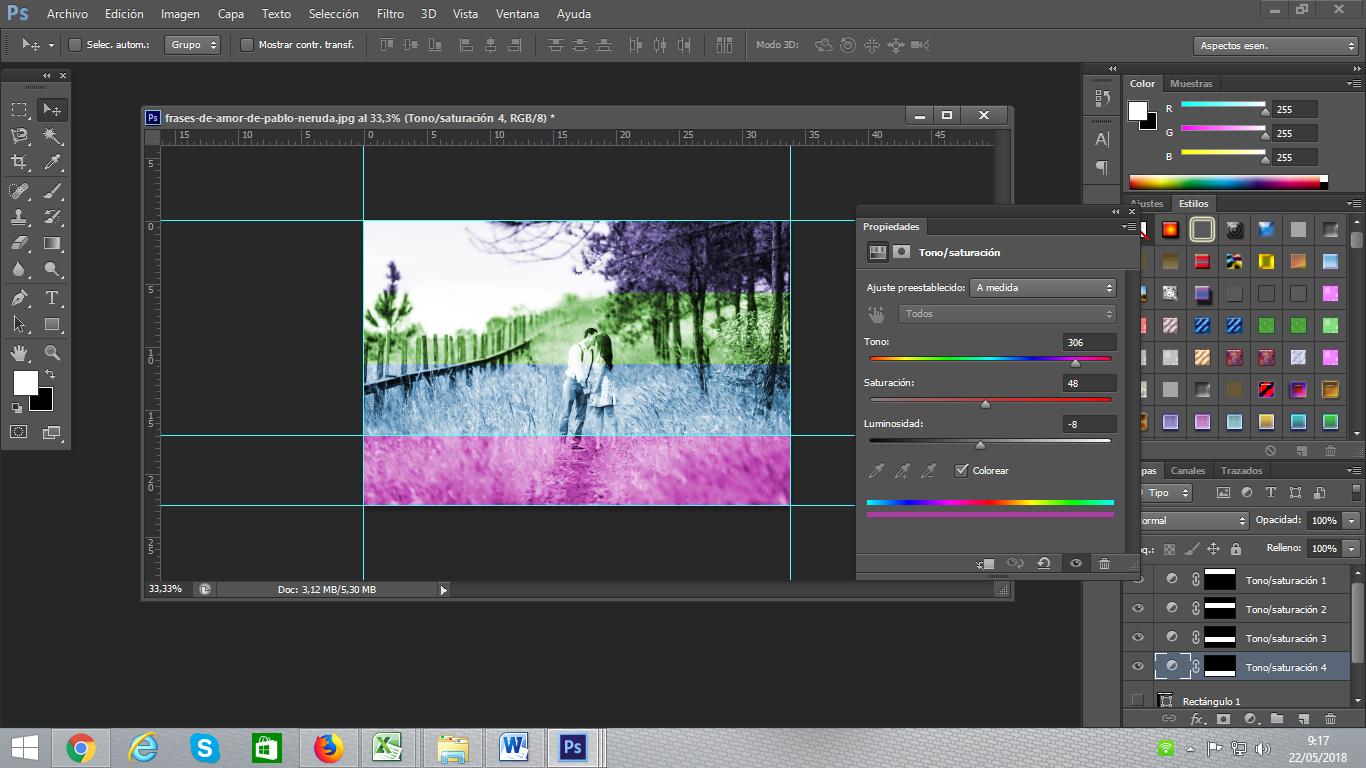Select Tono/saturación 2 layer mask thumbnail

click(1220, 609)
